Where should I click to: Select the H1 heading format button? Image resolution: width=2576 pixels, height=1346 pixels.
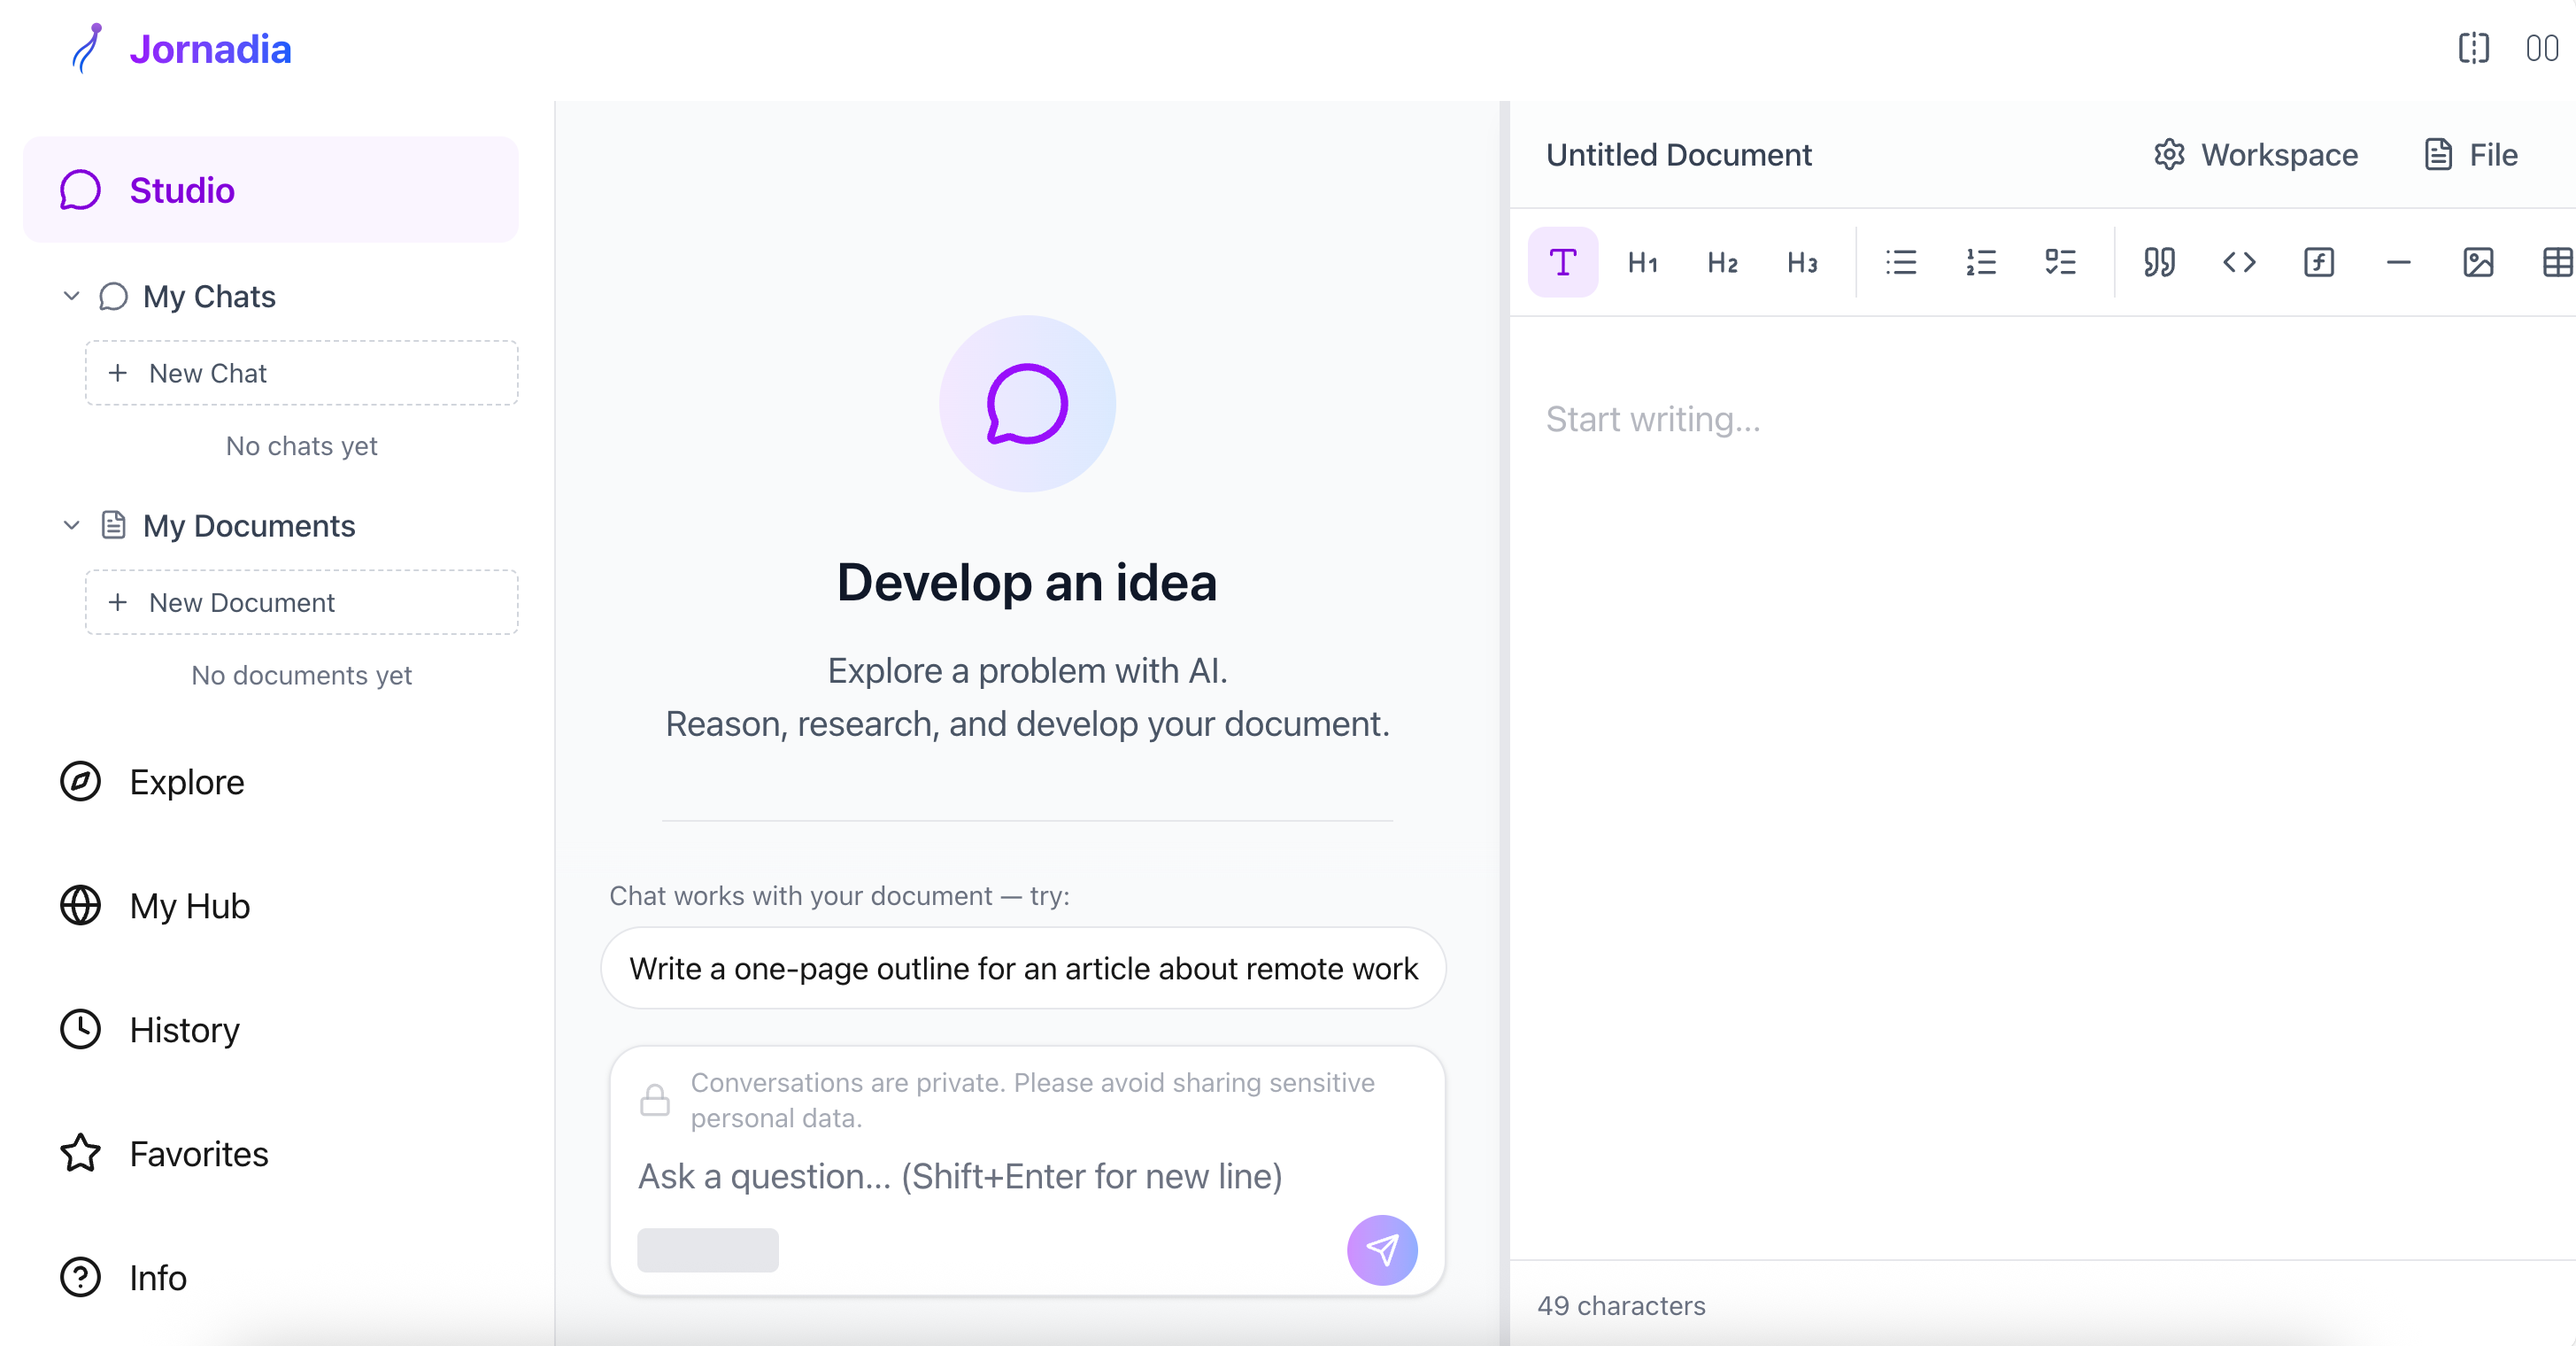click(x=1642, y=262)
